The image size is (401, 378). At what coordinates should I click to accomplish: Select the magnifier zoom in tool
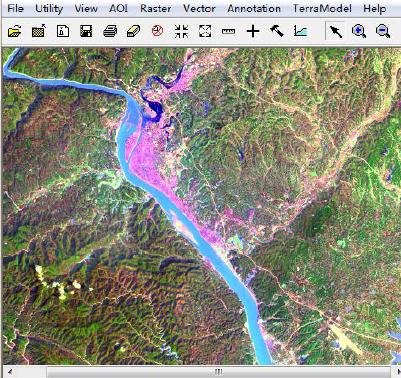click(x=359, y=31)
